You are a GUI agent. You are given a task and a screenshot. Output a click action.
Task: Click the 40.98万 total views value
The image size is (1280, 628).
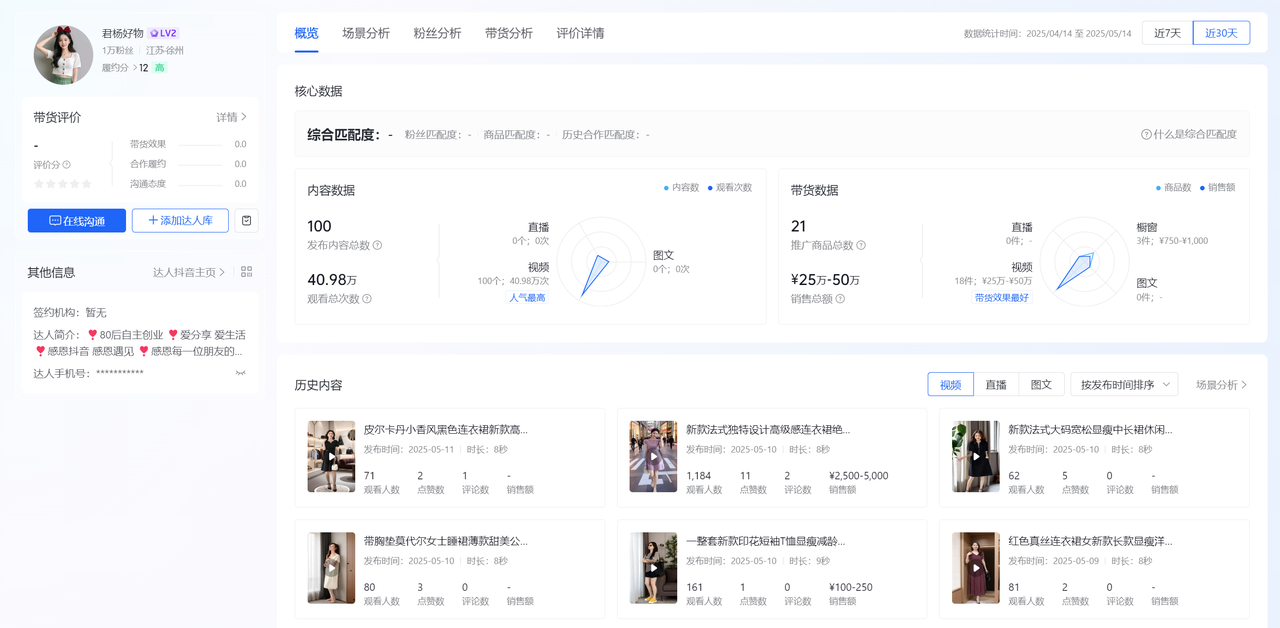[332, 279]
